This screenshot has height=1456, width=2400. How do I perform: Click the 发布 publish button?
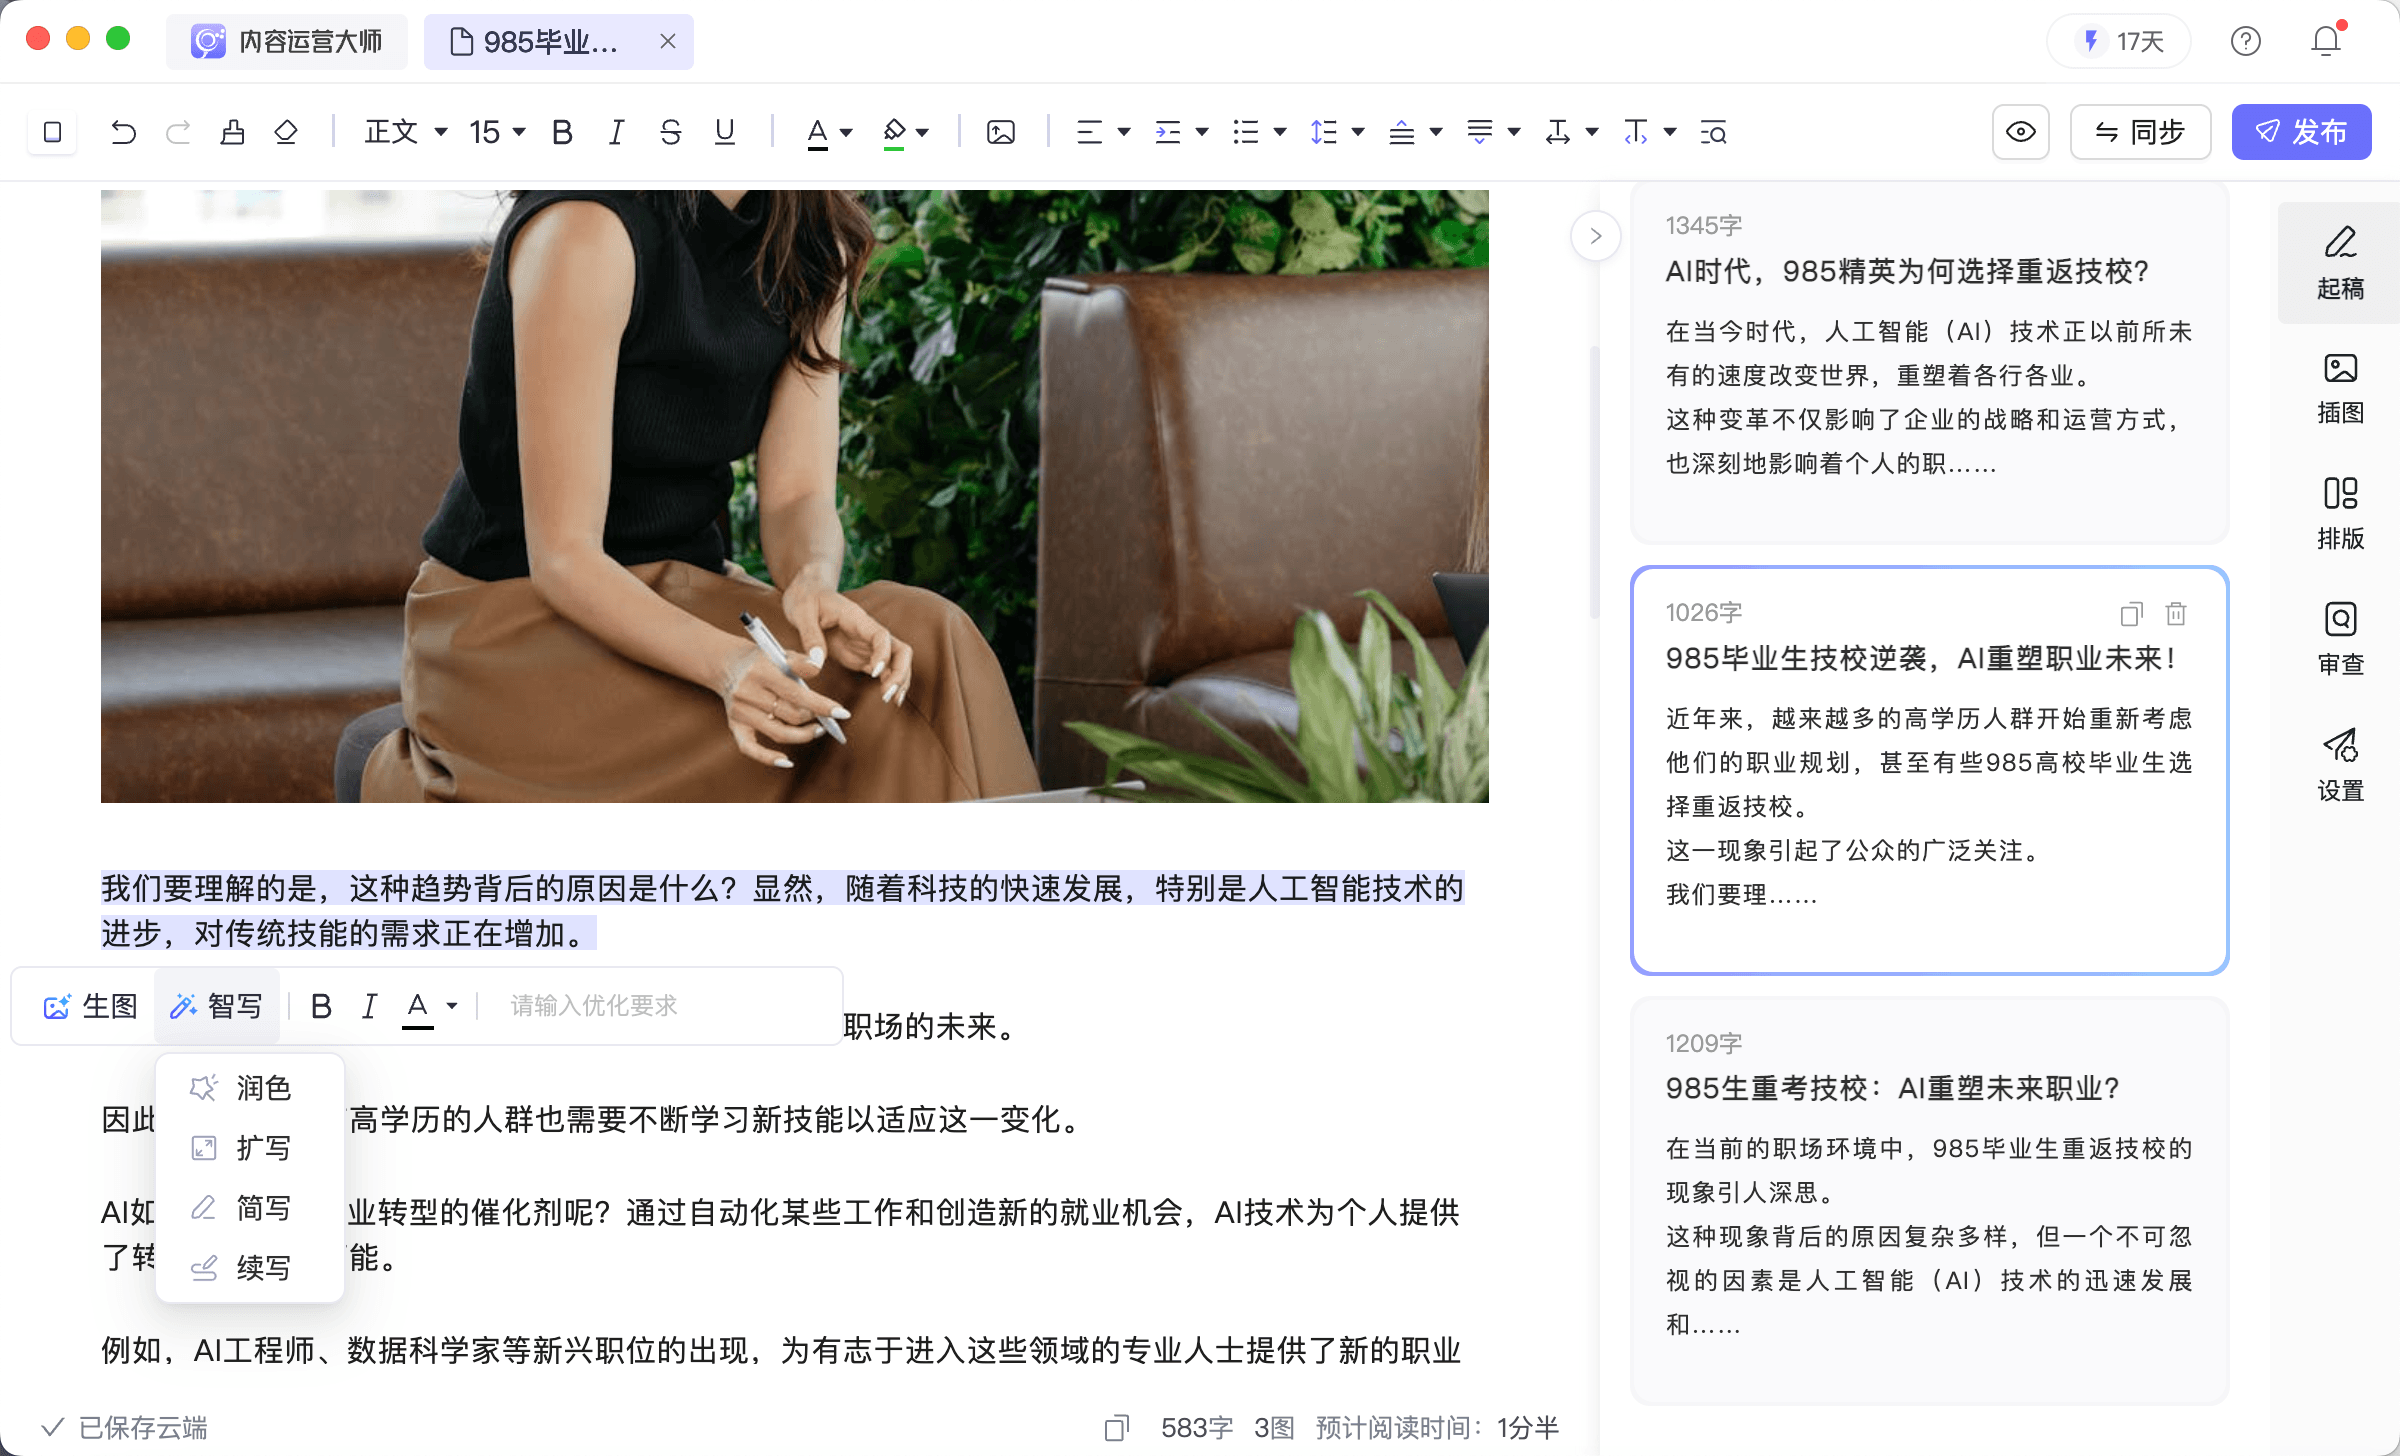[x=2301, y=132]
